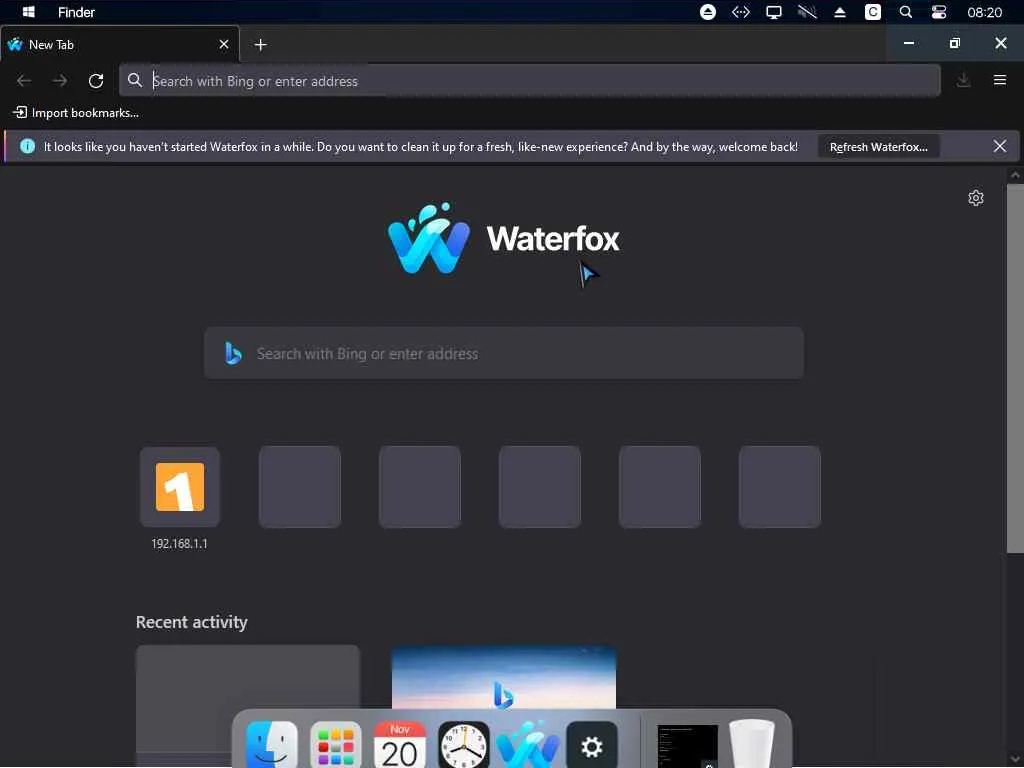Reload the current page
The height and width of the screenshot is (768, 1024).
coord(96,81)
